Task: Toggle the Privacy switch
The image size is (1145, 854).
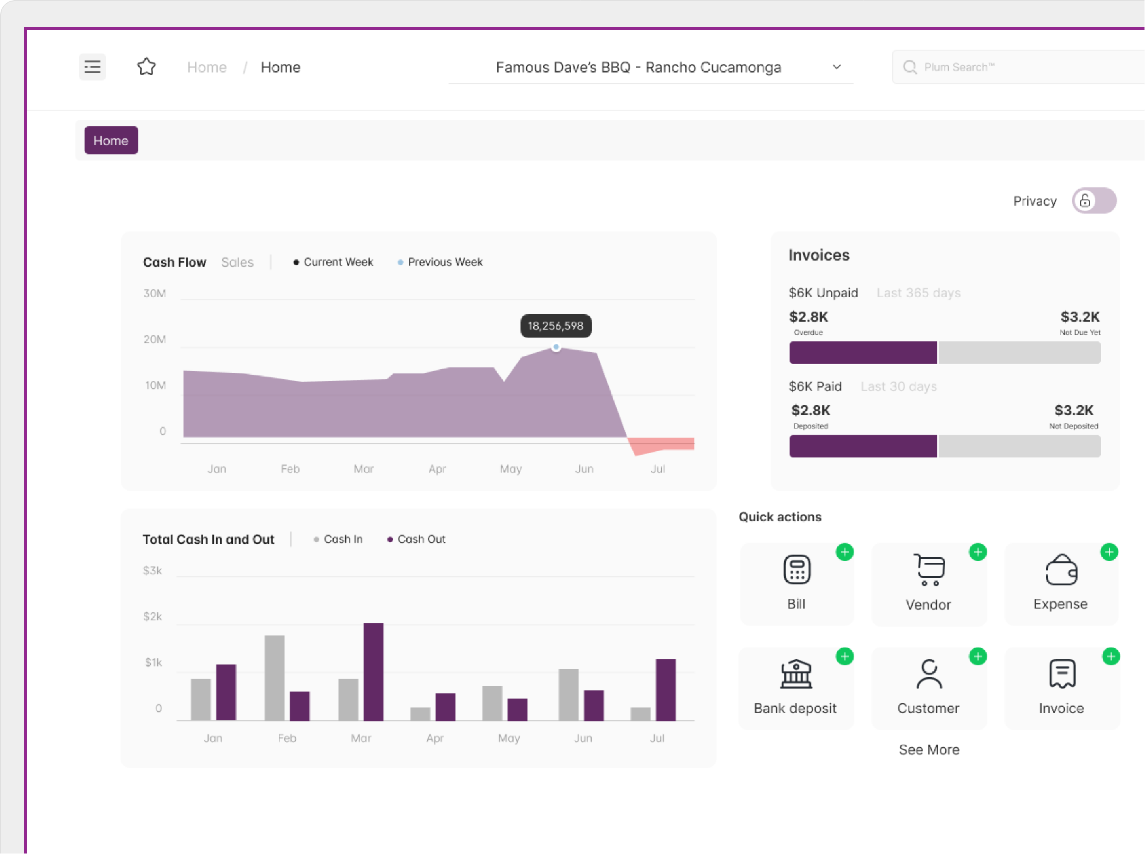Action: [1093, 201]
